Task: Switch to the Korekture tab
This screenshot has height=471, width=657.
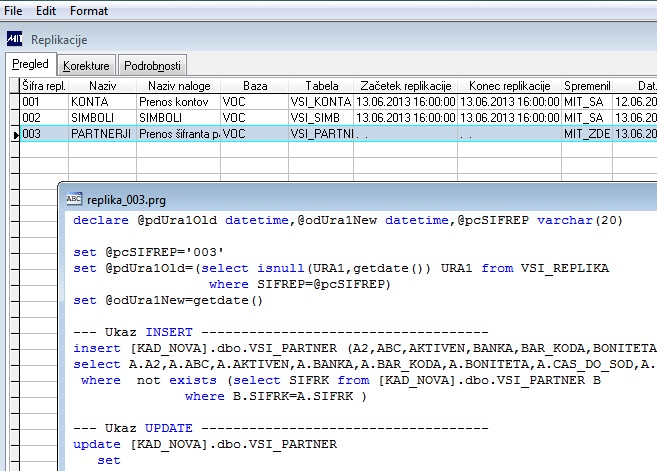Action: tap(87, 66)
